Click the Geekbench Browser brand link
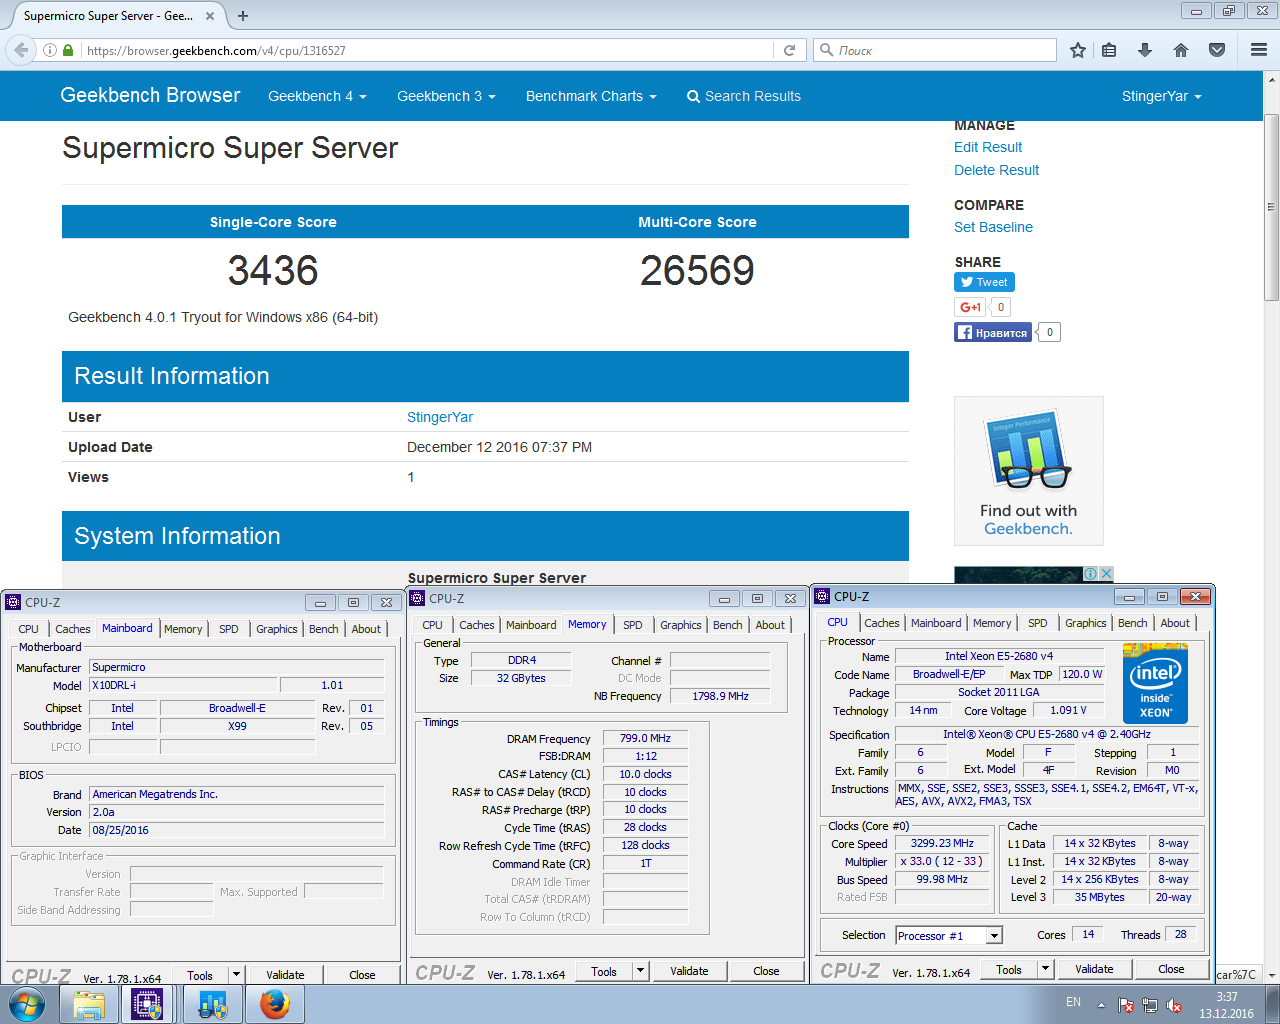The height and width of the screenshot is (1024, 1280). [x=150, y=95]
